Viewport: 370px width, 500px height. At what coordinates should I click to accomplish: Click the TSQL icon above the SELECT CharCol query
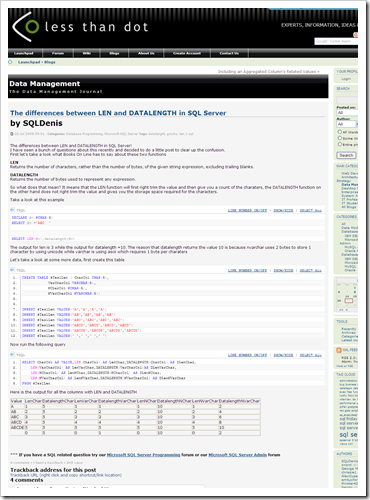12,354
